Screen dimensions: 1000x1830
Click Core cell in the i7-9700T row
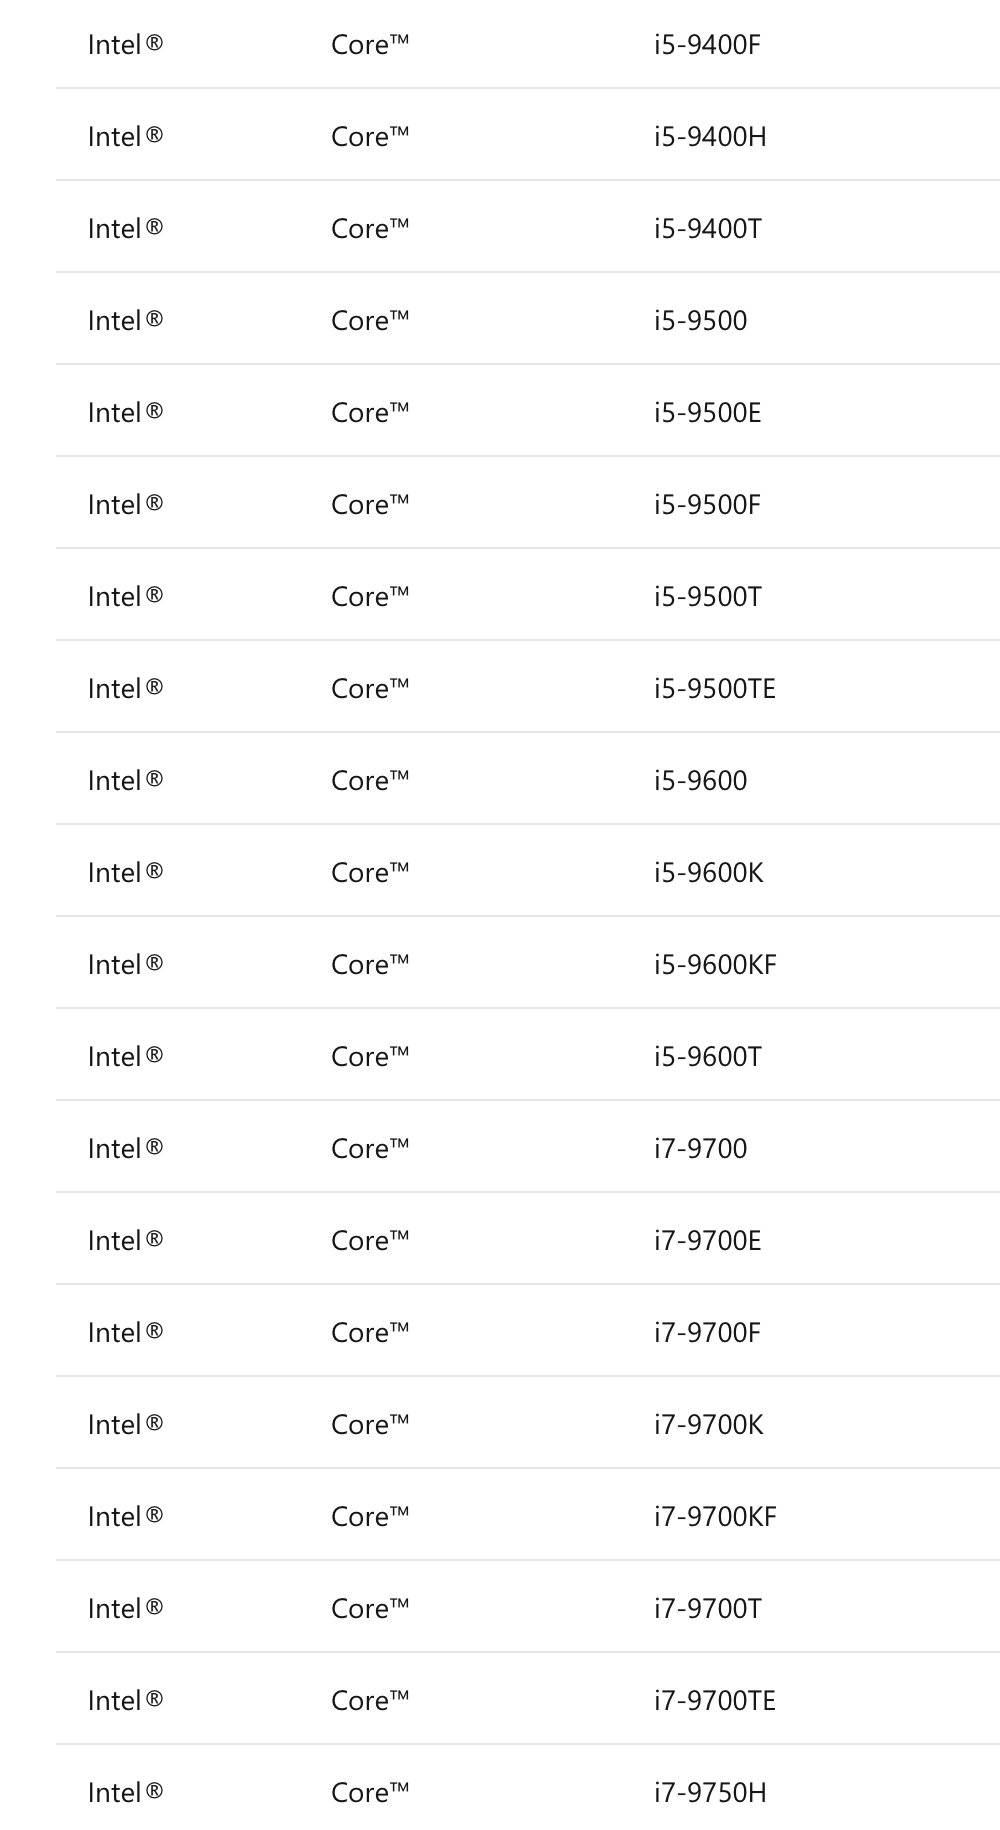point(370,1609)
